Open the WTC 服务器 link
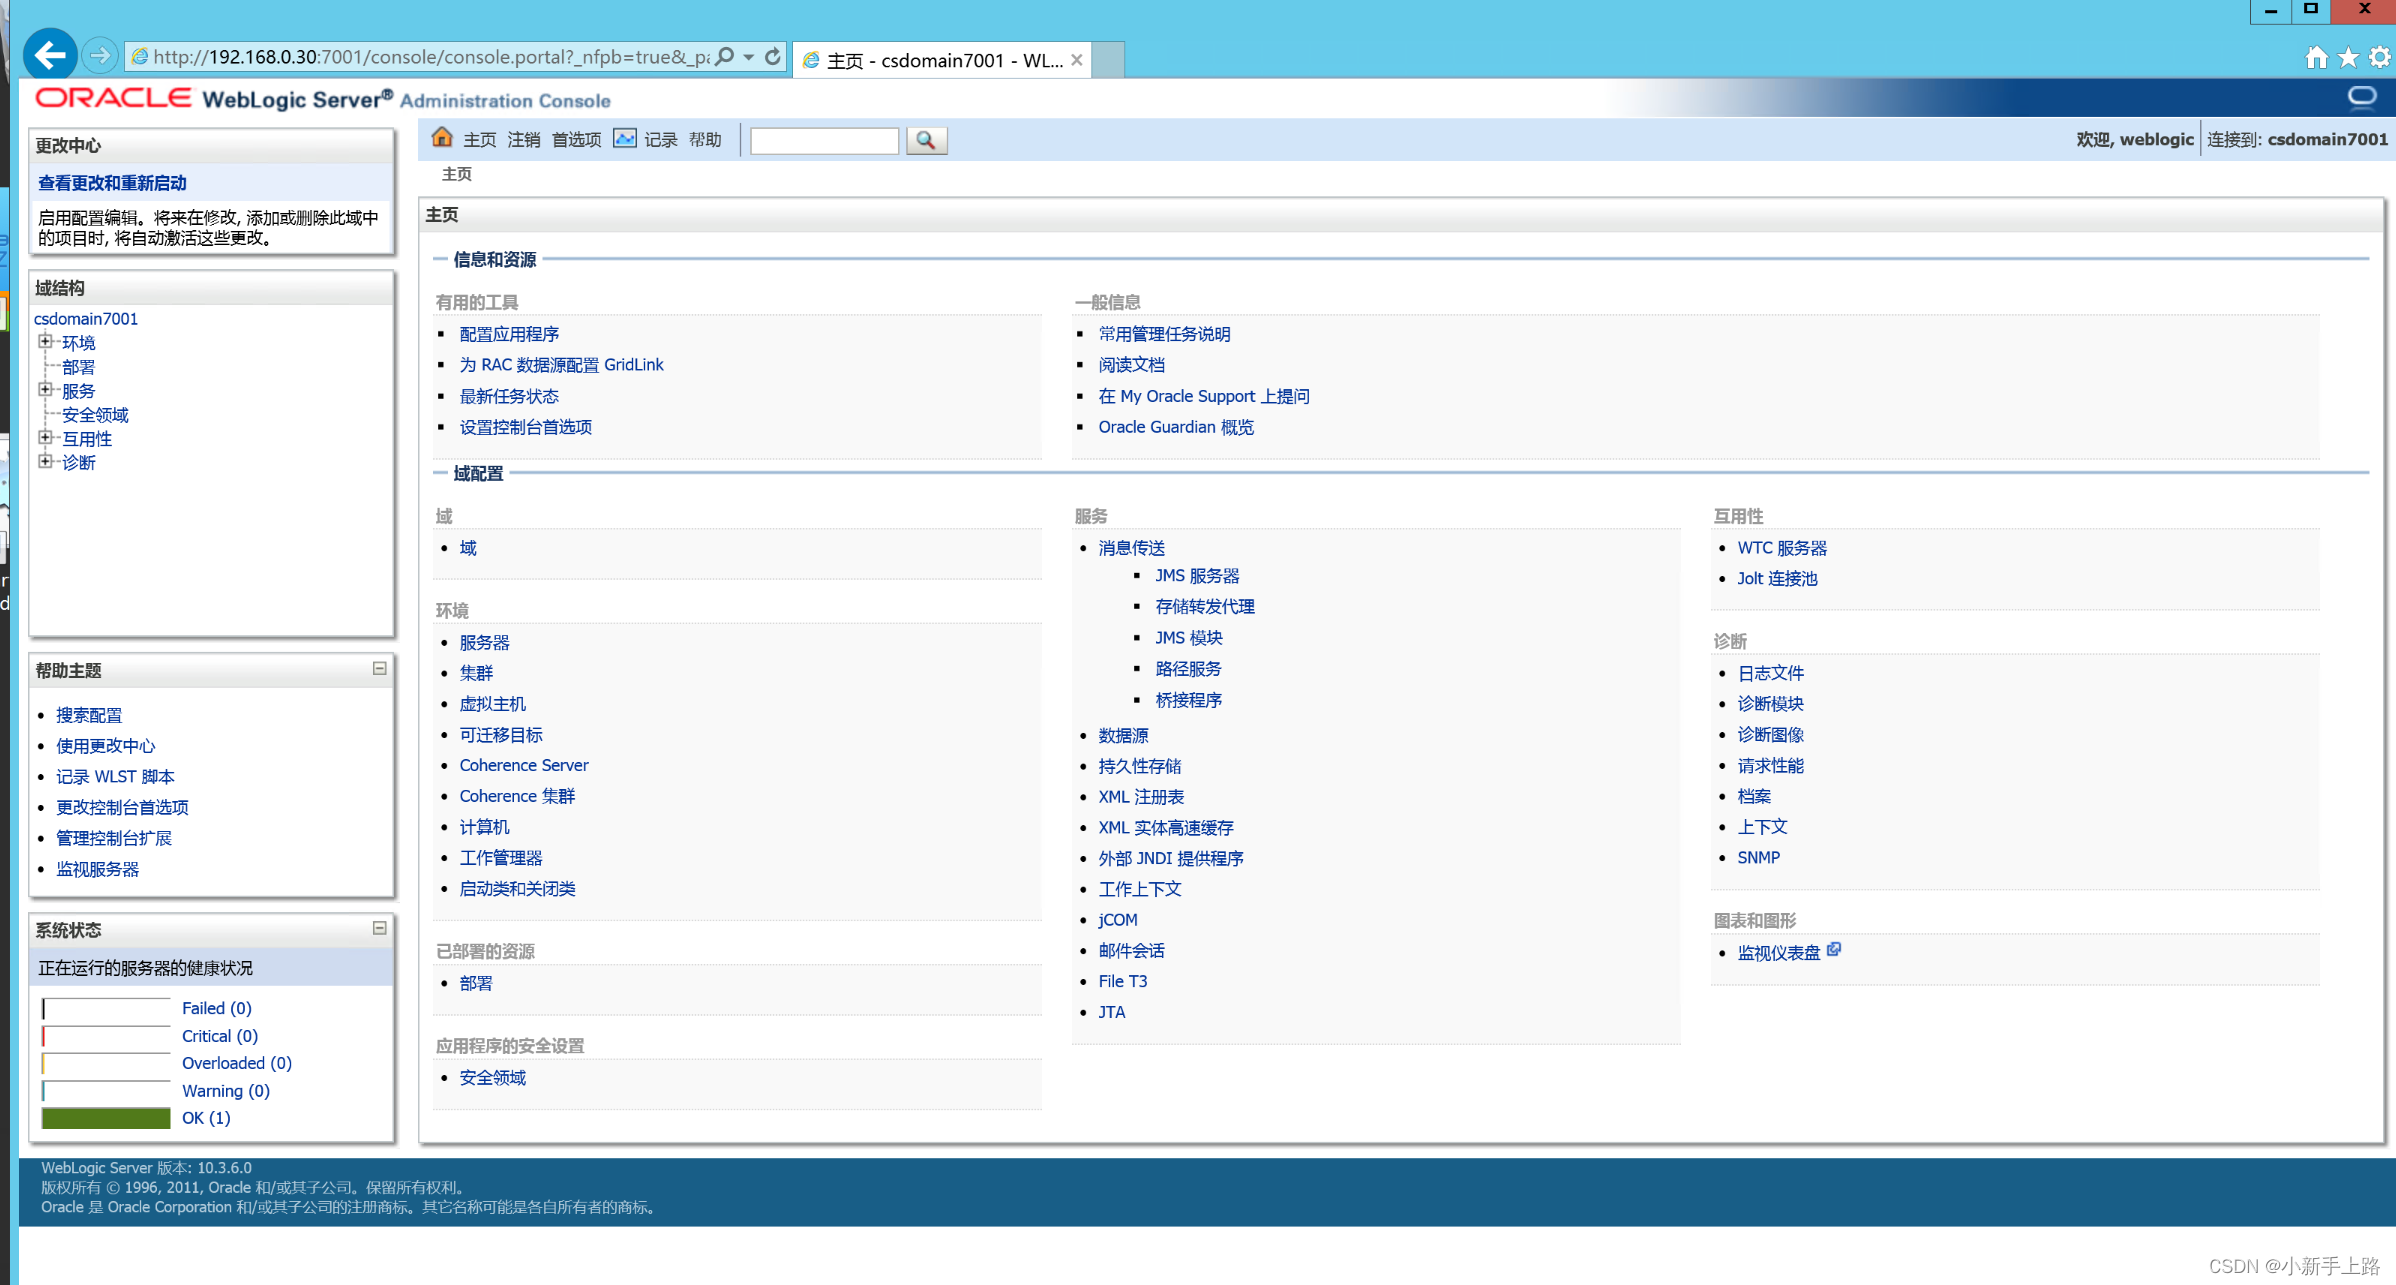Viewport: 2396px width, 1285px height. pos(1782,548)
